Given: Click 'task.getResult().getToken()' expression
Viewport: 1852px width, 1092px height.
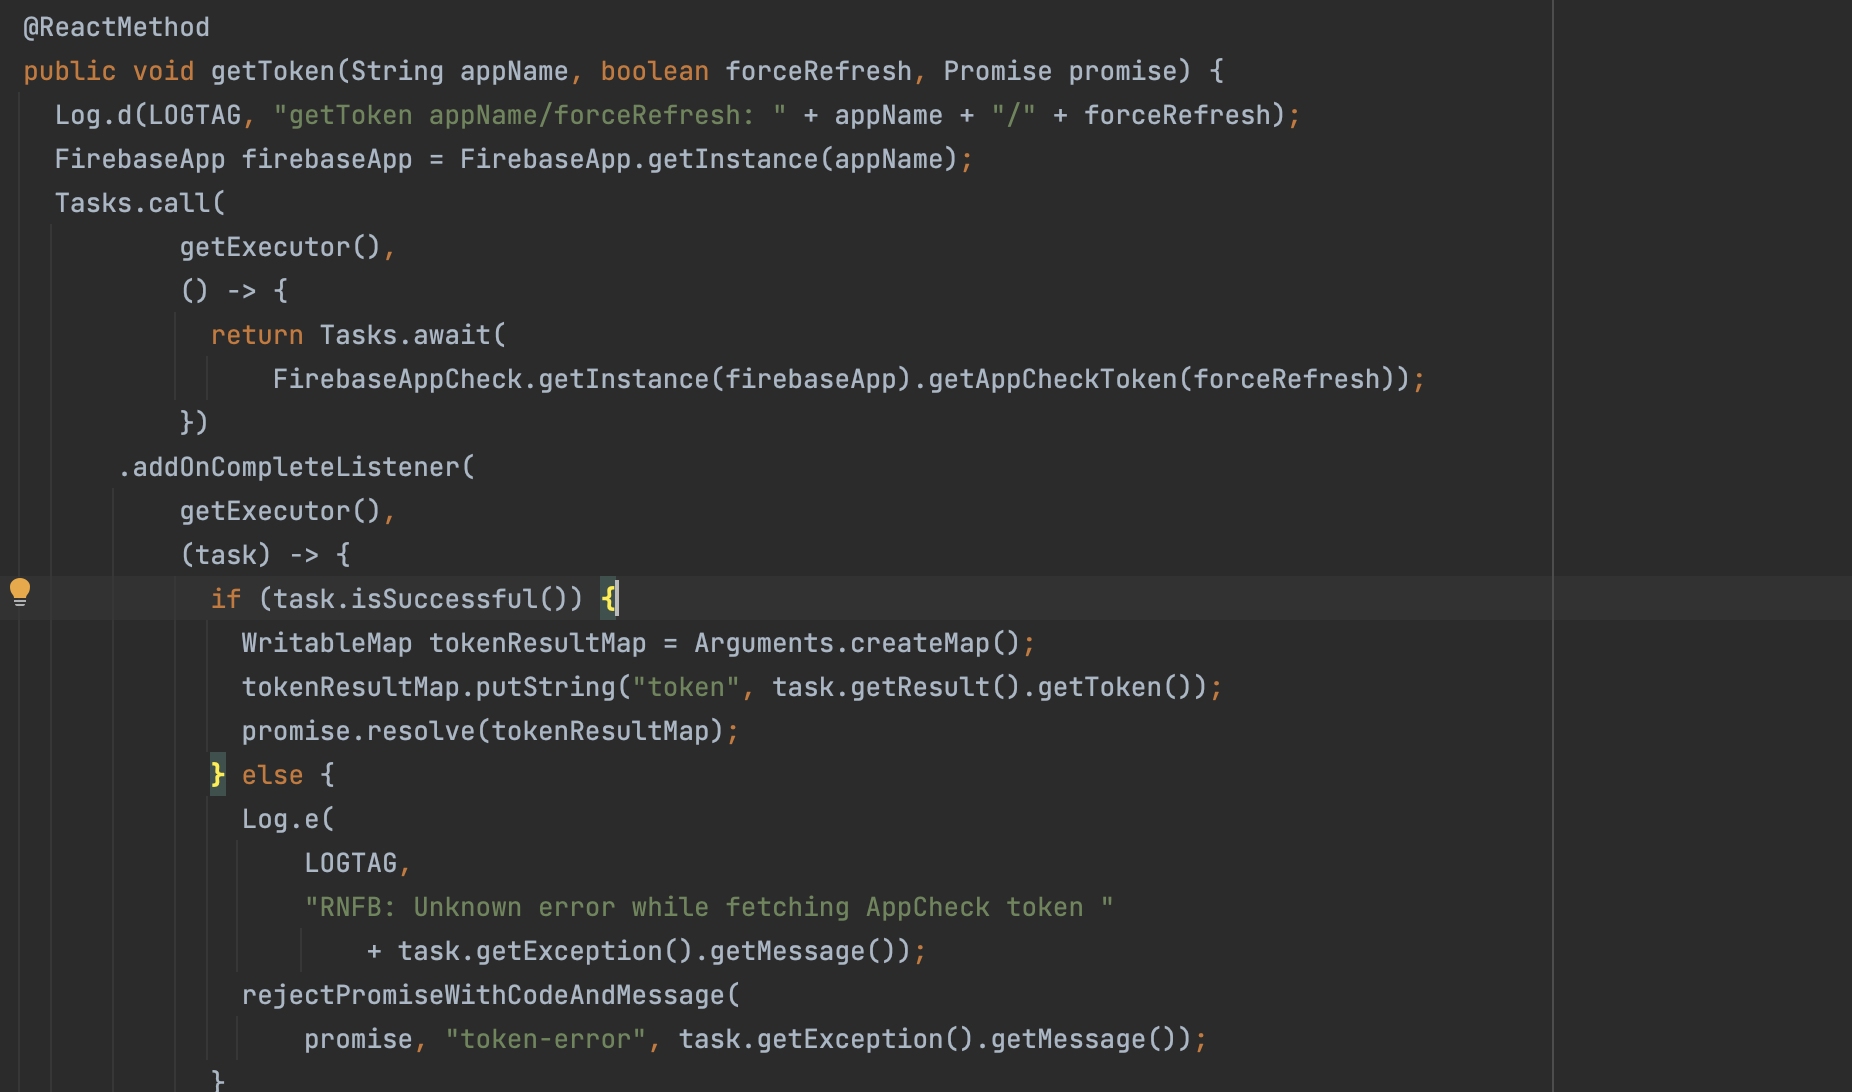Looking at the screenshot, I should point(989,687).
